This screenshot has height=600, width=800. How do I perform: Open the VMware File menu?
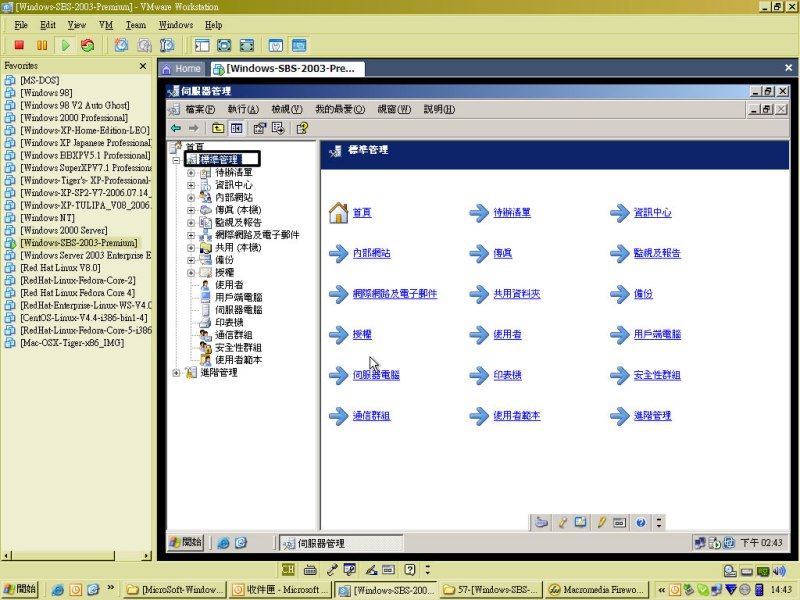click(x=21, y=25)
